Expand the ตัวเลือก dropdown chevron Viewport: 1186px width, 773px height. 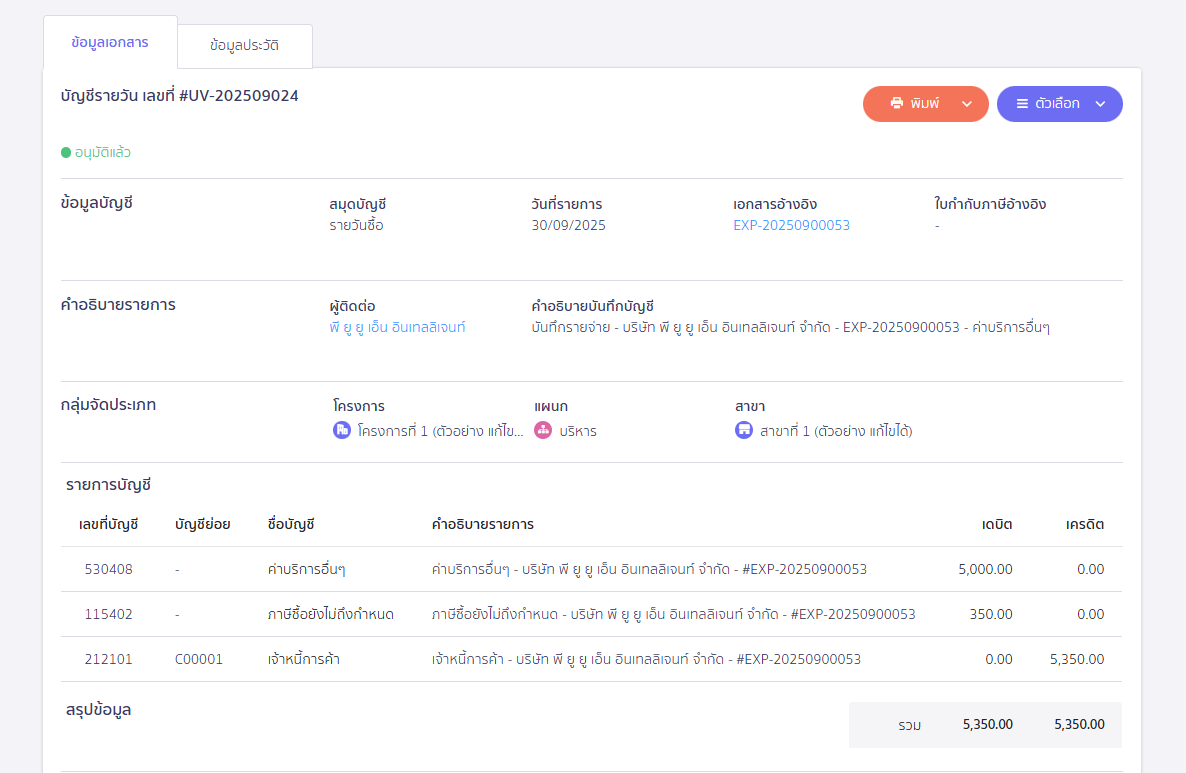coord(1100,104)
